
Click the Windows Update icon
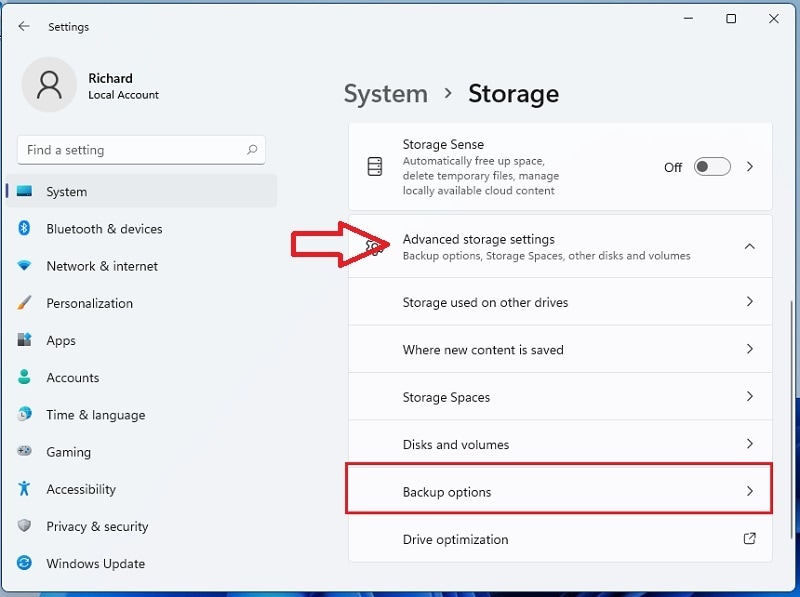click(x=25, y=564)
